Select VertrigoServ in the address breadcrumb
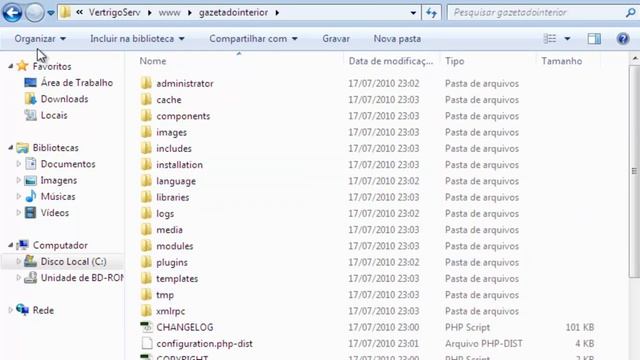The width and height of the screenshot is (640, 360). click(x=115, y=13)
